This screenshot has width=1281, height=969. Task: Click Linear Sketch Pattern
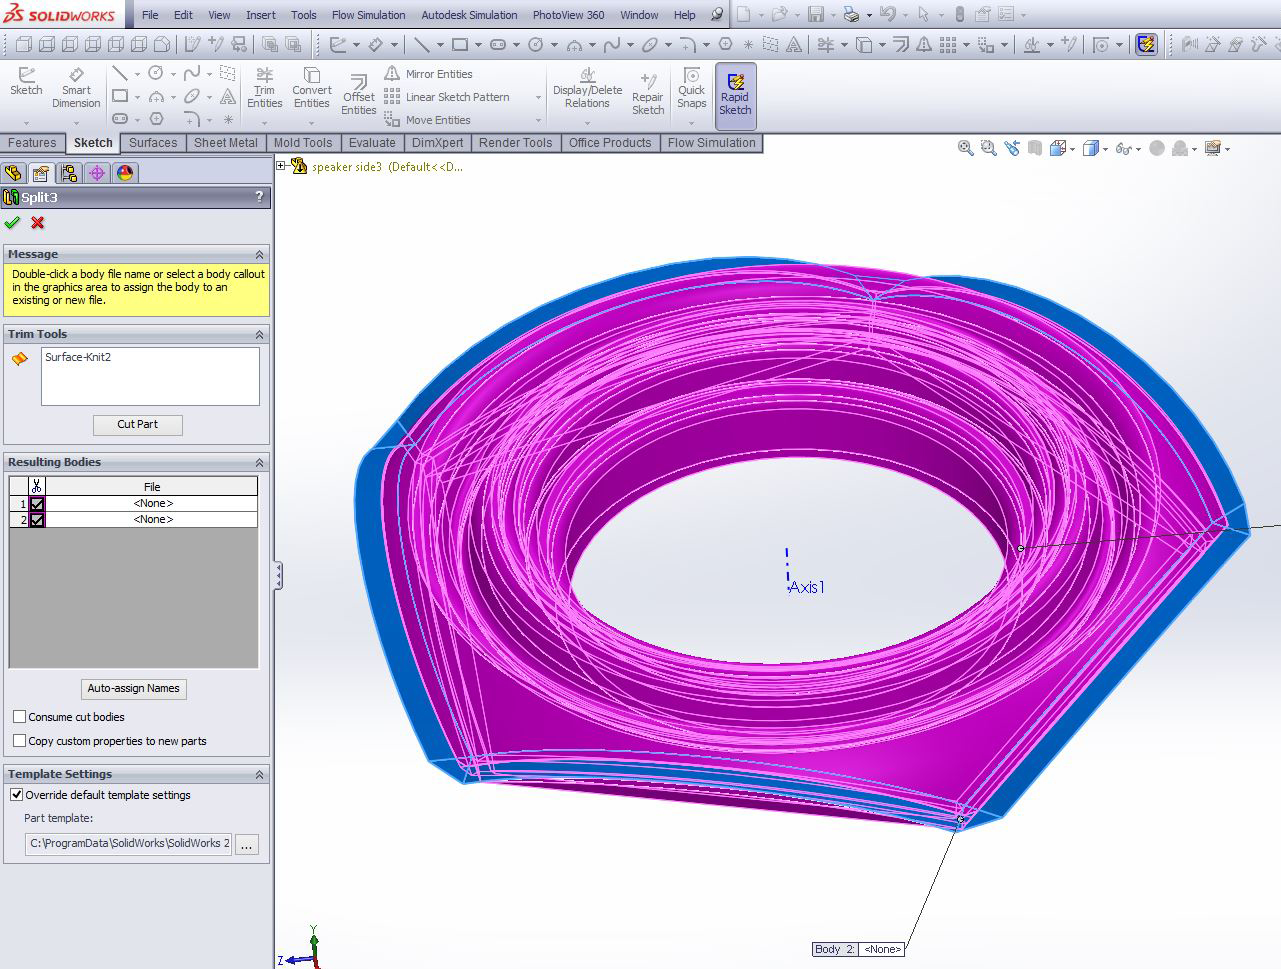point(447,97)
